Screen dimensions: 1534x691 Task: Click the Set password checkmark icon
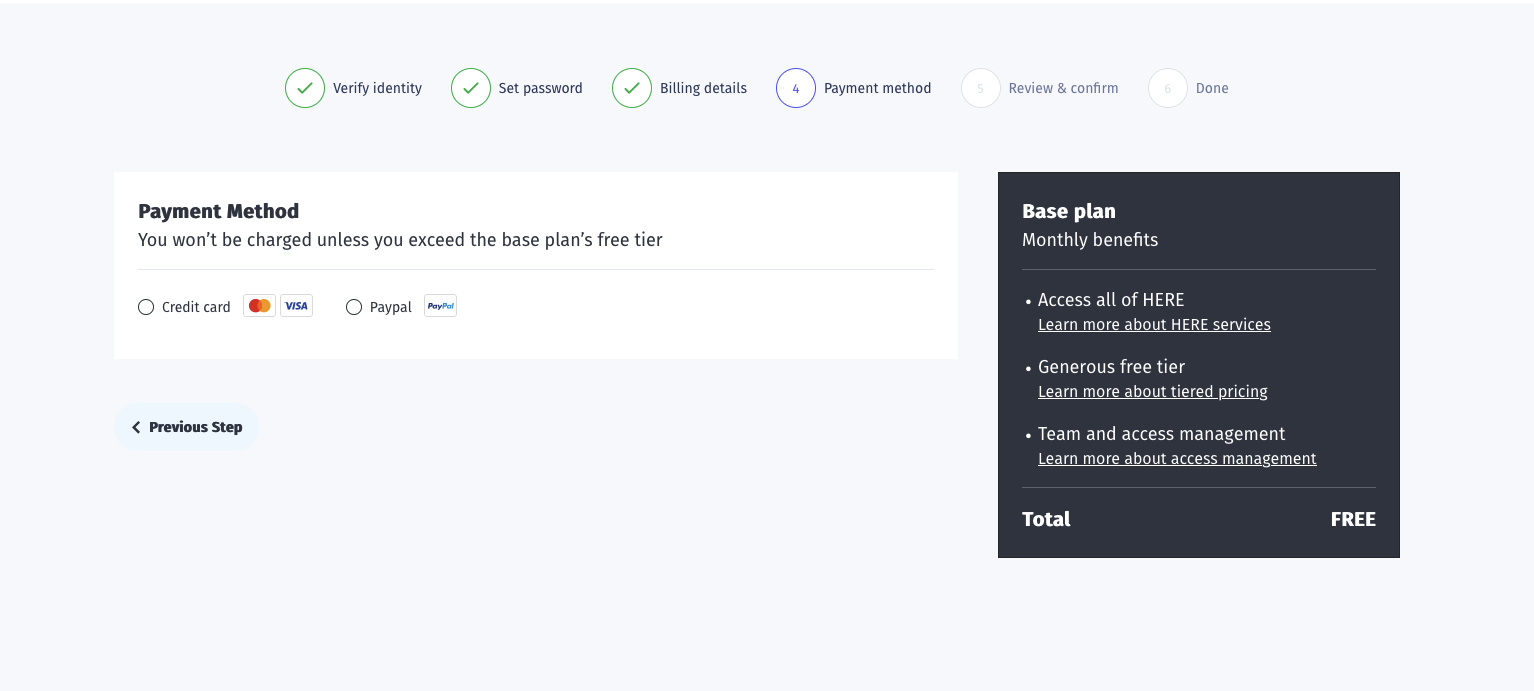tap(471, 88)
